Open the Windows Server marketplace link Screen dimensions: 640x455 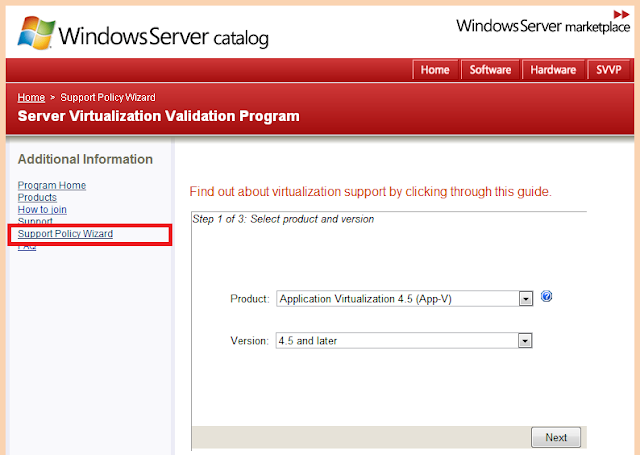coord(543,26)
